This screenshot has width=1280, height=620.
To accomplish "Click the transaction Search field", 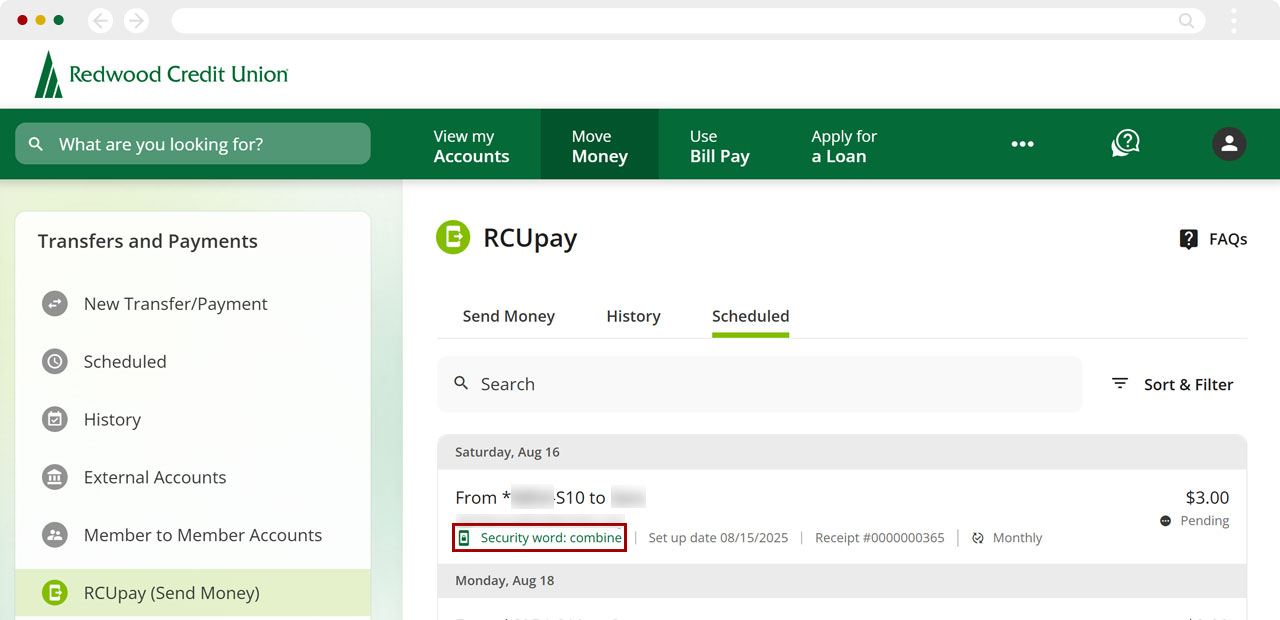I will [x=760, y=384].
